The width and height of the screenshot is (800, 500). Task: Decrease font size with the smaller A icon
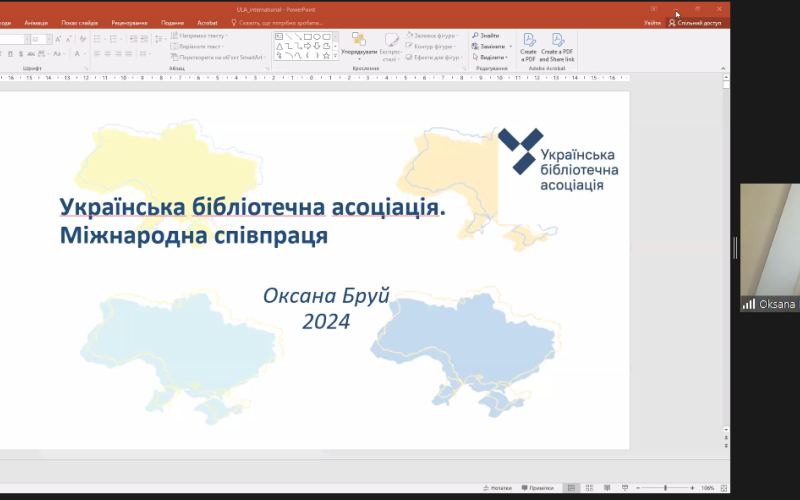tap(68, 39)
